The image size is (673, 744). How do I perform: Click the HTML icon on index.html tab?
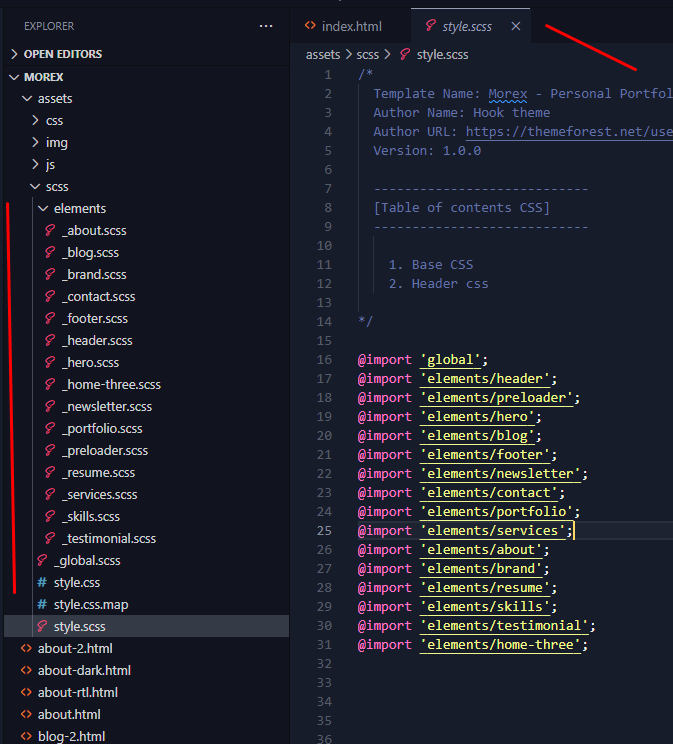point(310,26)
